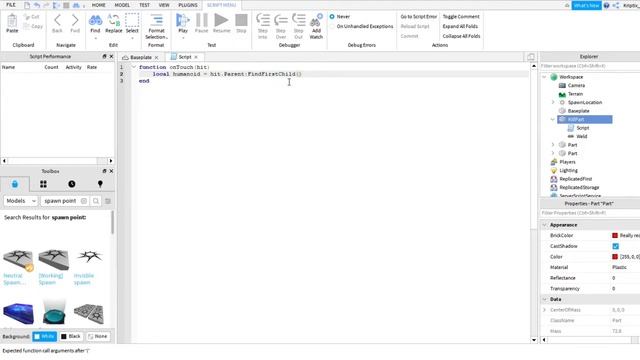Open the PLUGINS ribbon tab
The image size is (640, 360).
pyautogui.click(x=188, y=5)
